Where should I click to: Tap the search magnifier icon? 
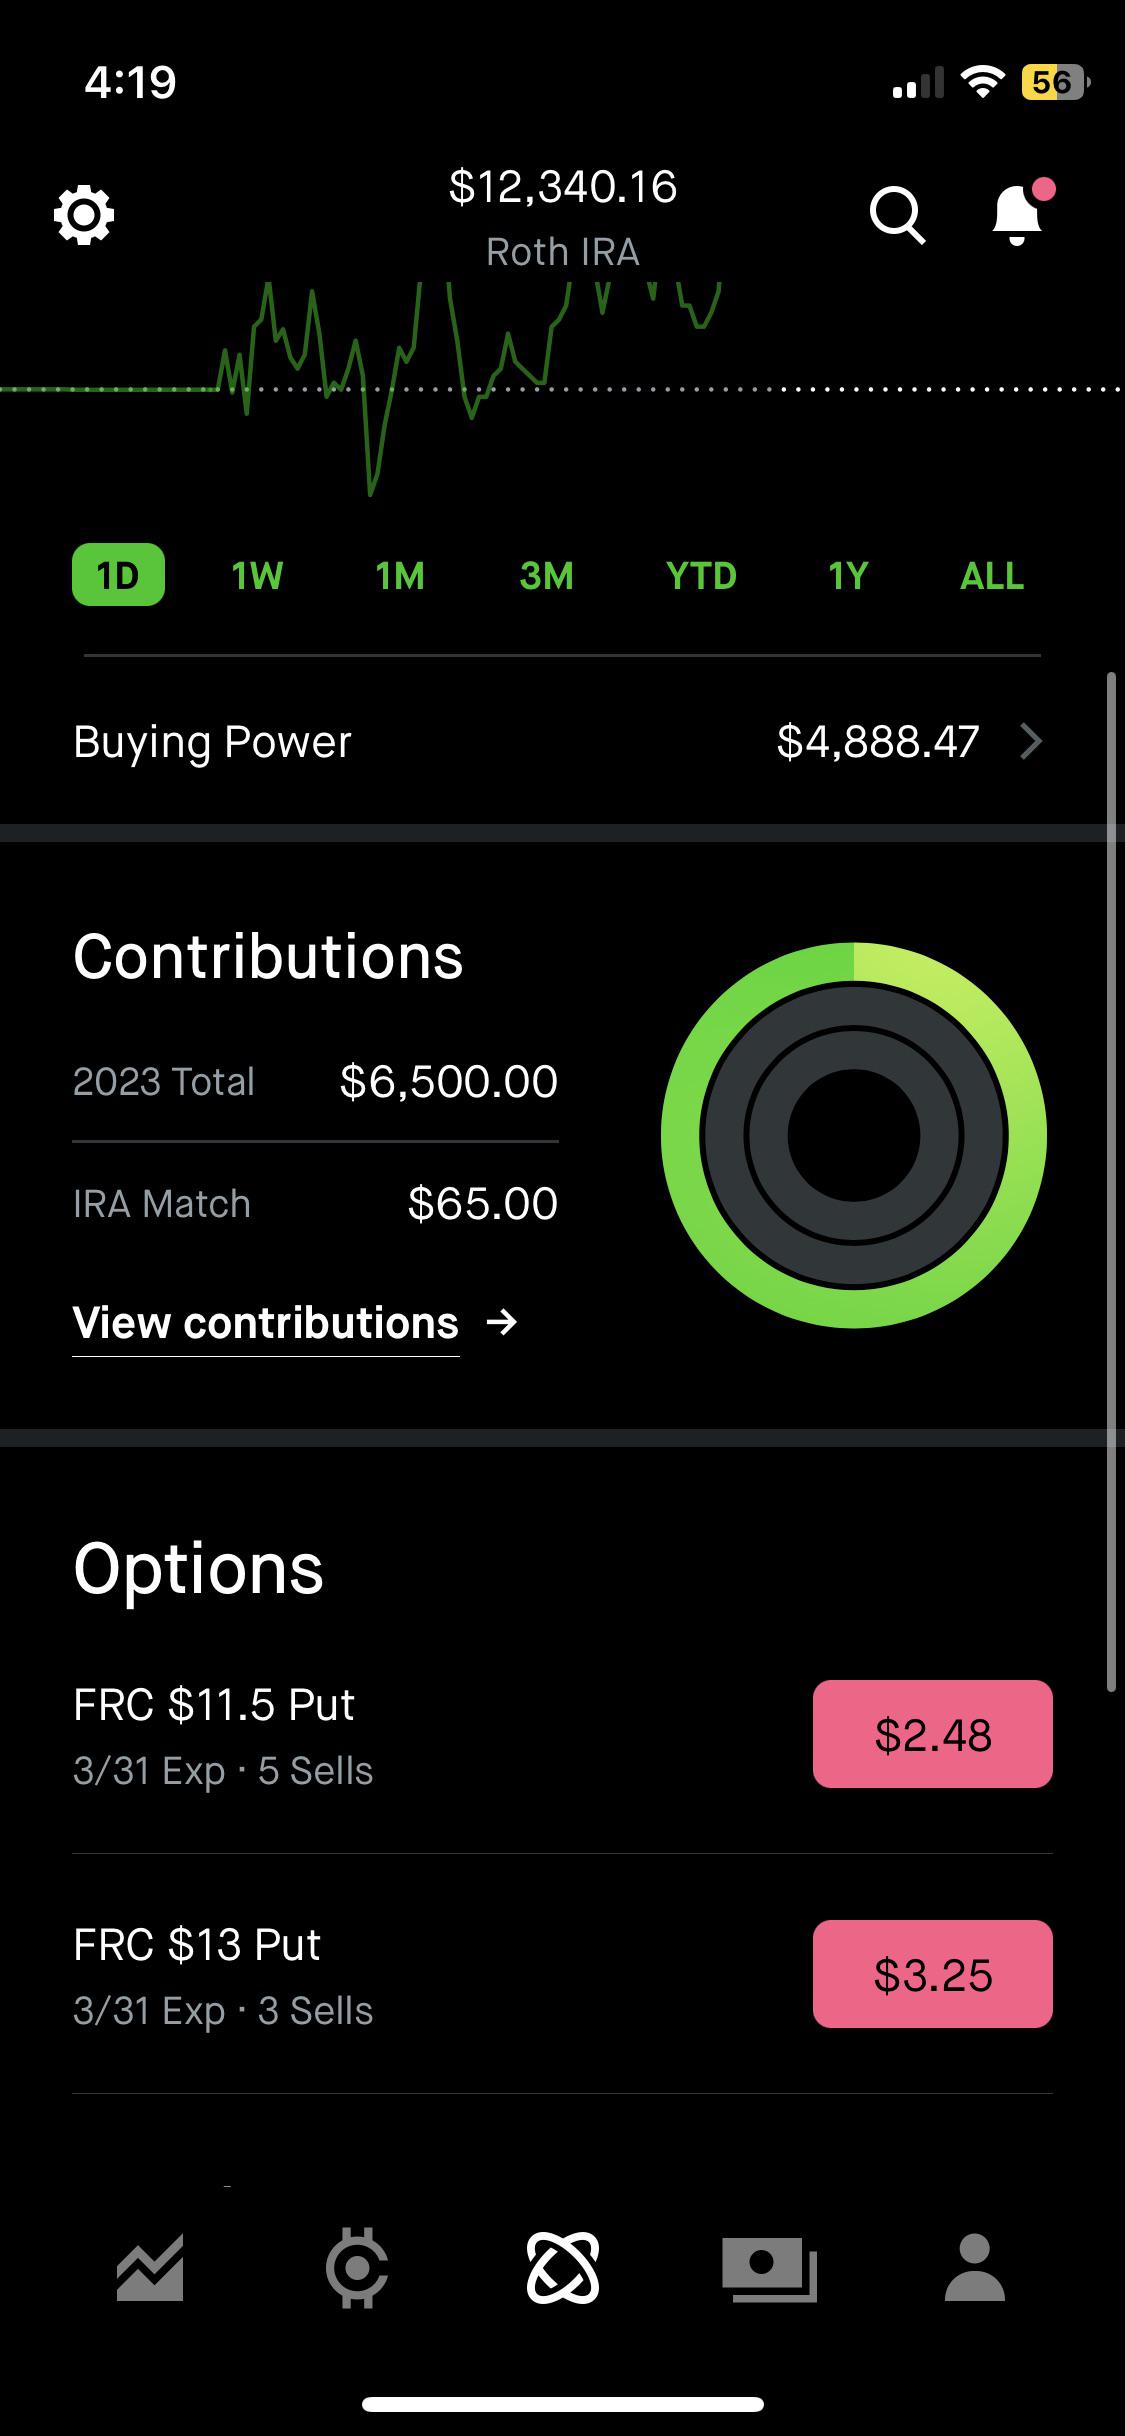click(x=896, y=215)
